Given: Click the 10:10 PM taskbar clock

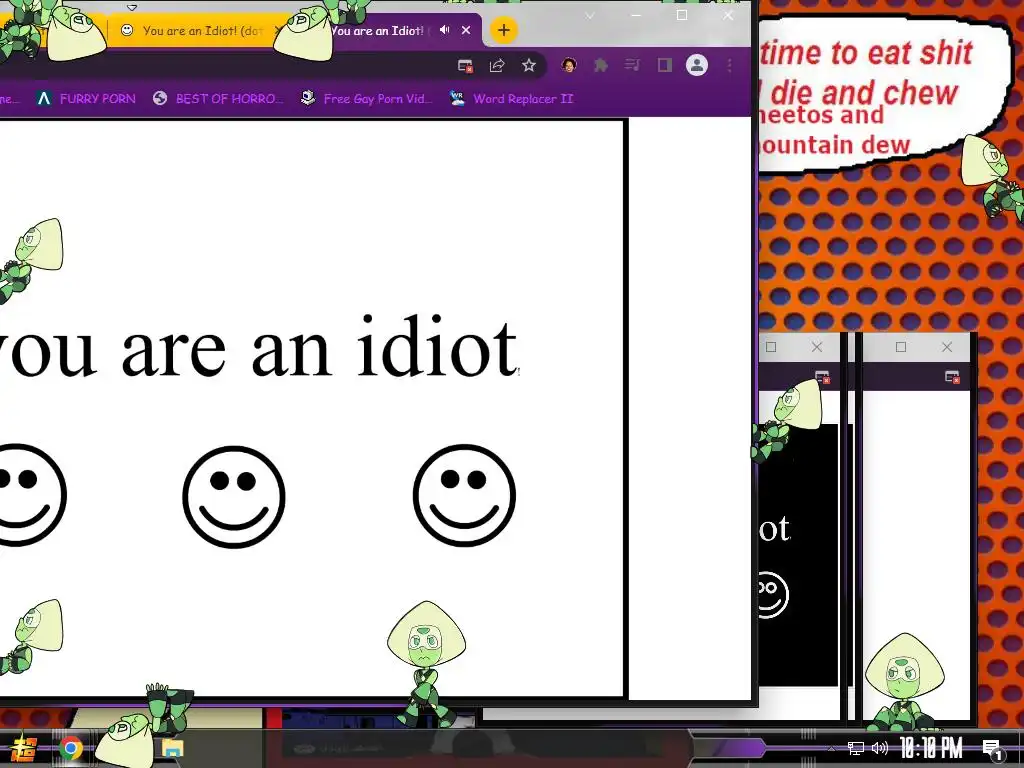Looking at the screenshot, I should (931, 748).
